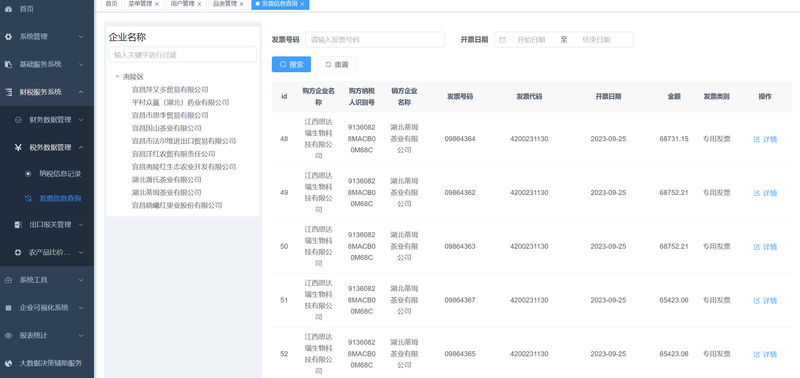
Task: Expand the 农产品比价 submenu chevron
Action: [x=81, y=252]
